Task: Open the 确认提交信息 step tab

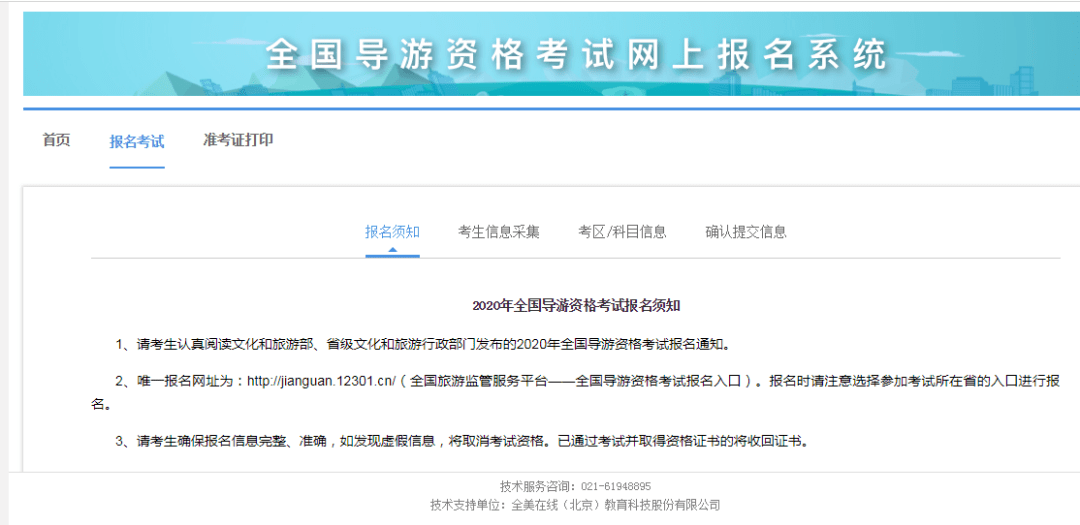Action: [746, 231]
